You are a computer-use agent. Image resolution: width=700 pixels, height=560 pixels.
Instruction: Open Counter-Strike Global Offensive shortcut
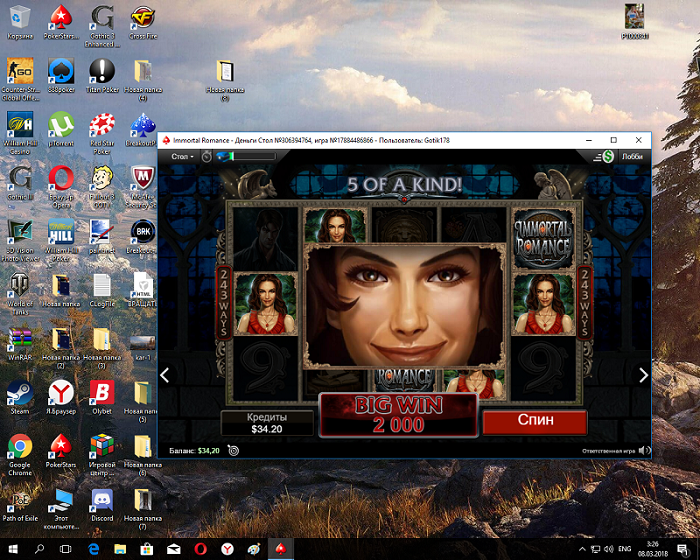point(20,79)
